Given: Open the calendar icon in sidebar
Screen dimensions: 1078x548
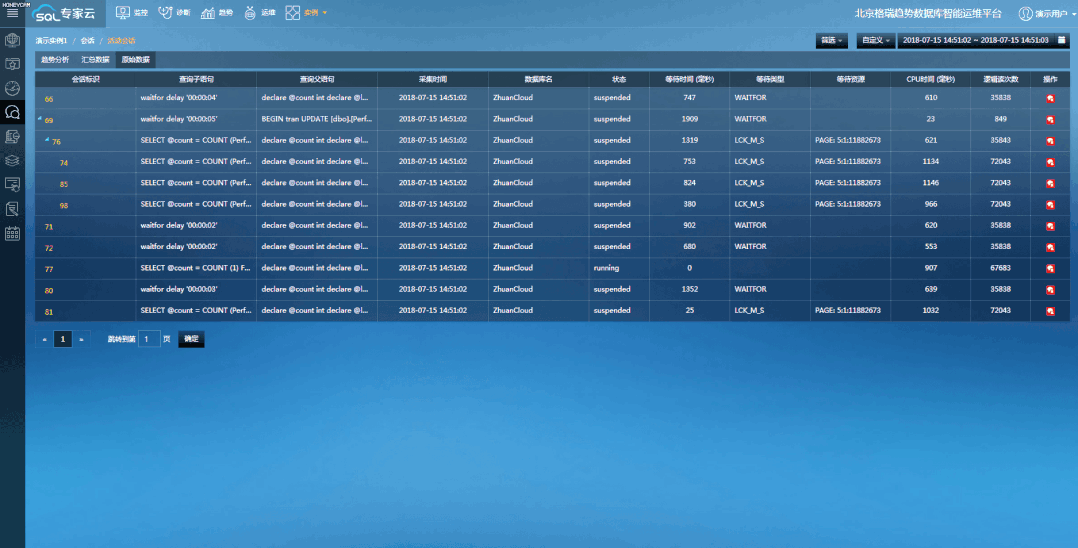Looking at the screenshot, I should coord(12,233).
